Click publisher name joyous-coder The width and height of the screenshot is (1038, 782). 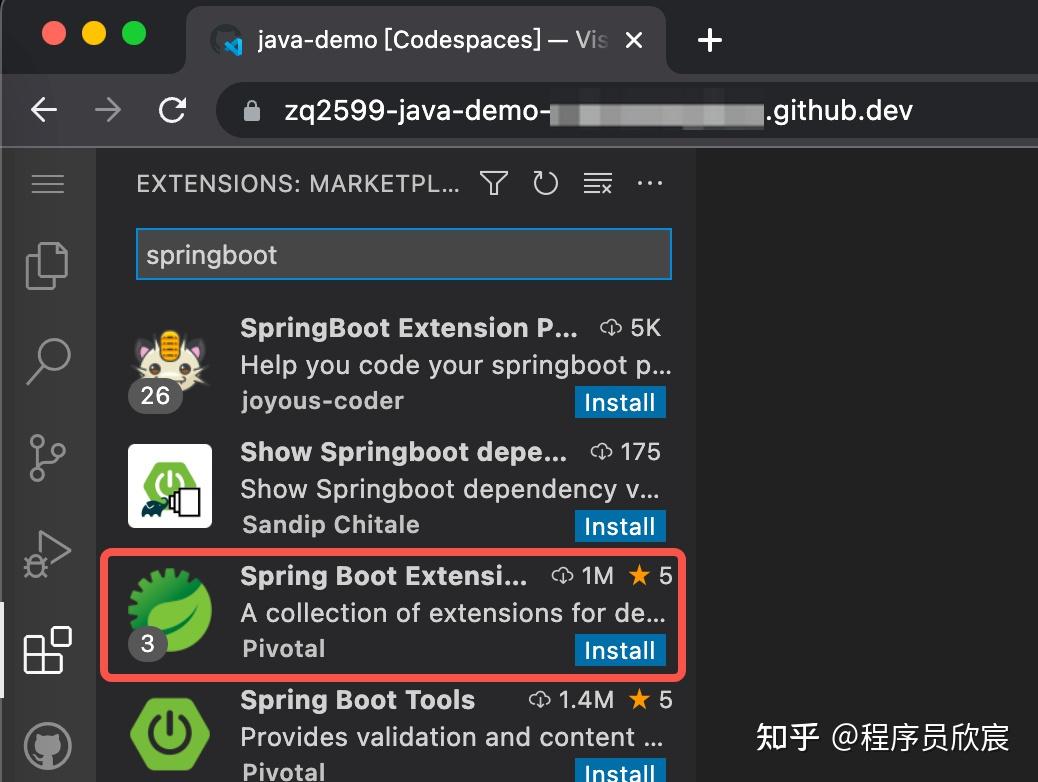322,401
